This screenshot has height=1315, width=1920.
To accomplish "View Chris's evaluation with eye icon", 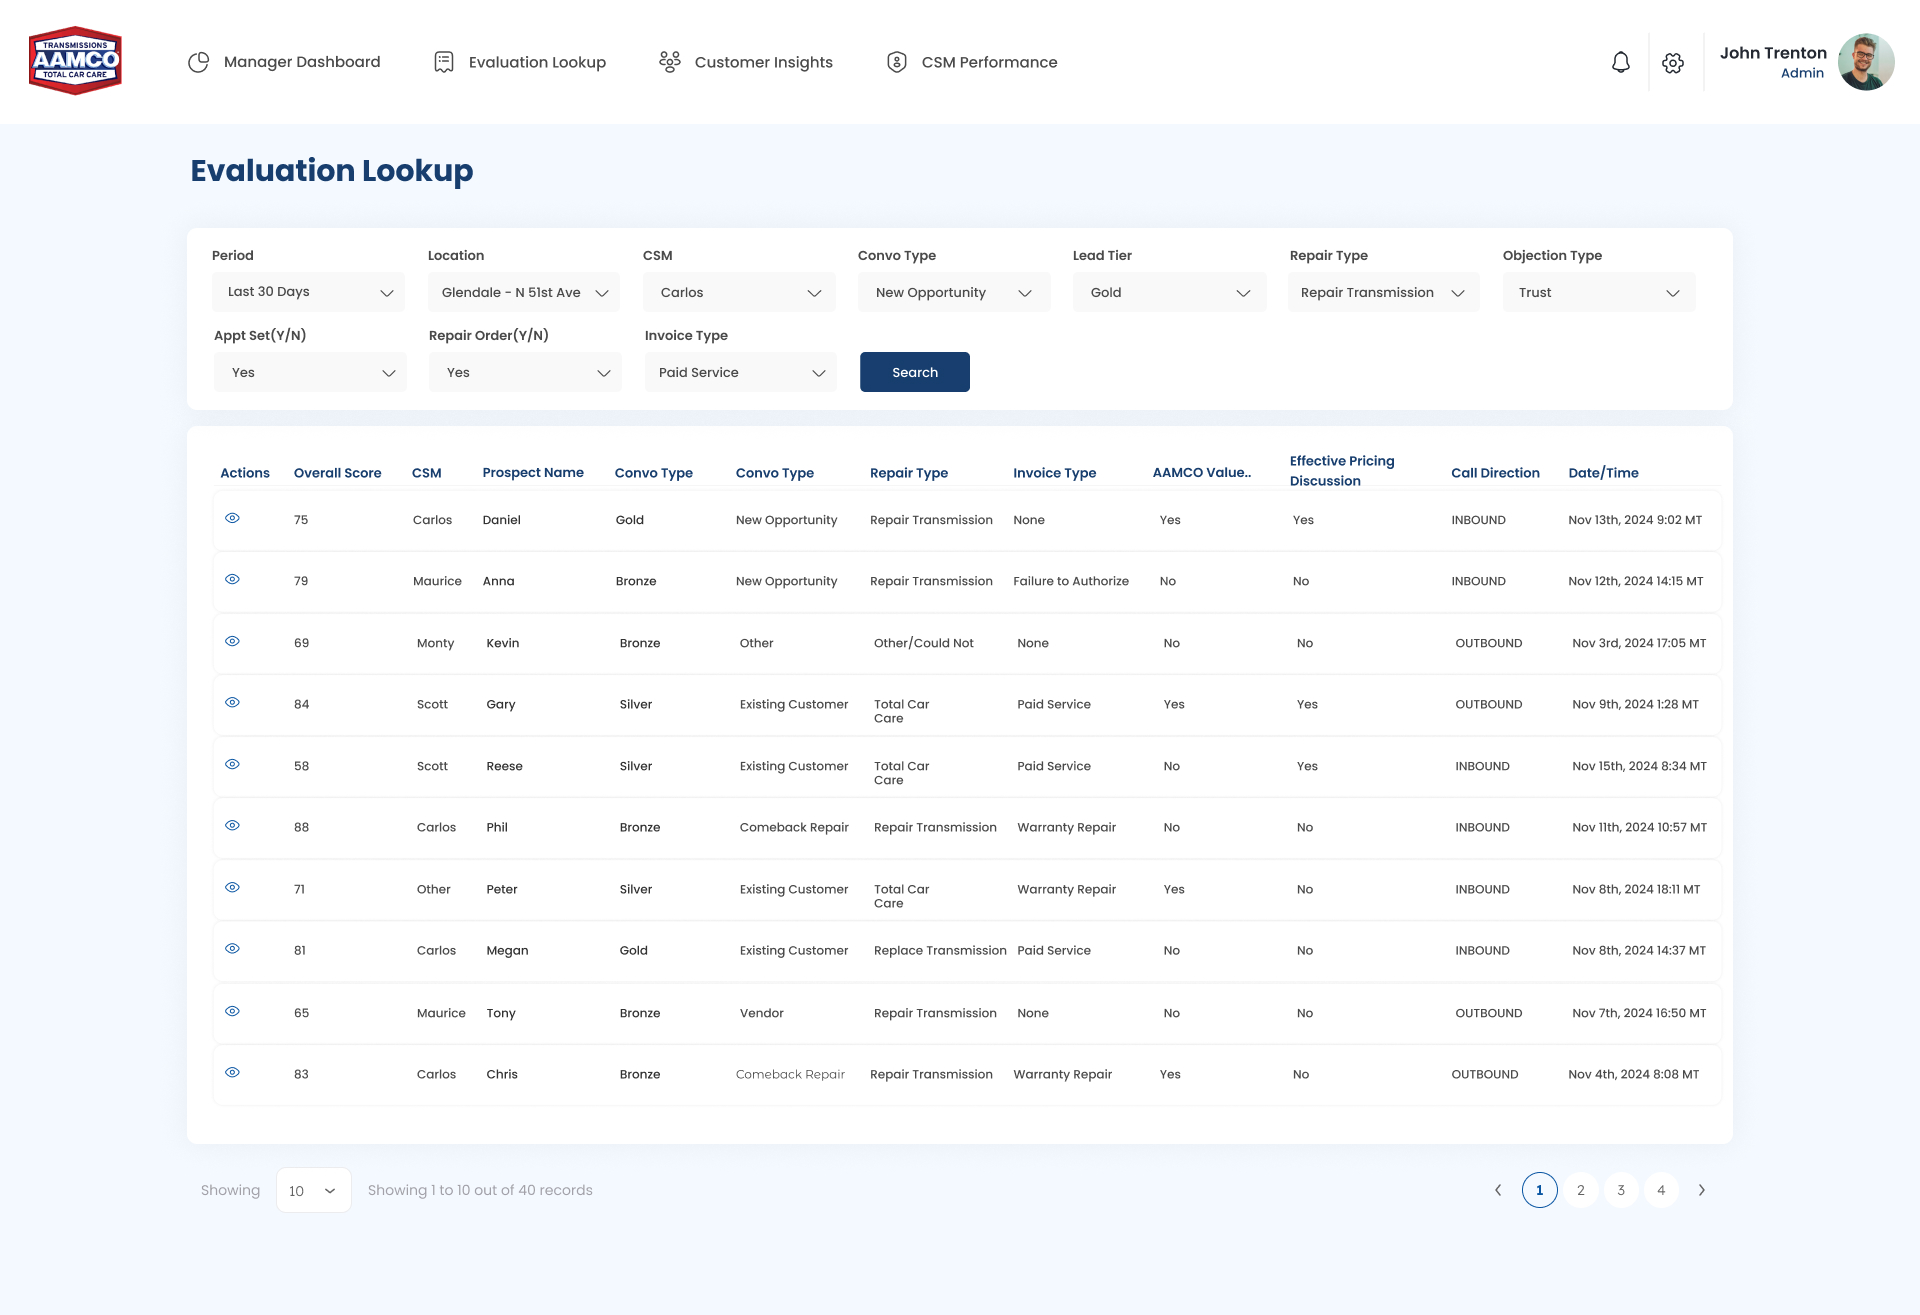I will click(232, 1072).
